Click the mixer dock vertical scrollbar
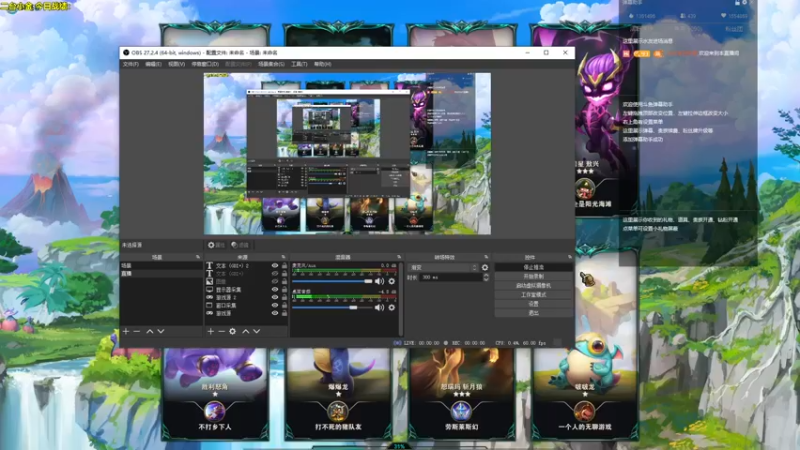Screen dimensions: 800x450 (401, 299)
